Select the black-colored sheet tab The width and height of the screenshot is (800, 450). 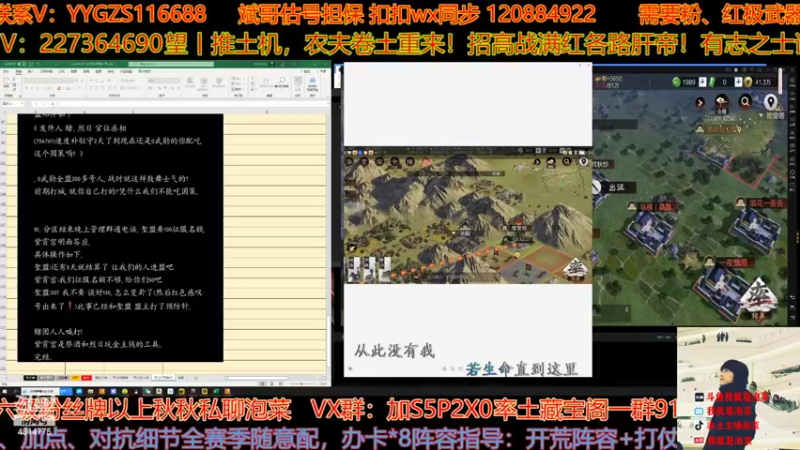point(30,378)
